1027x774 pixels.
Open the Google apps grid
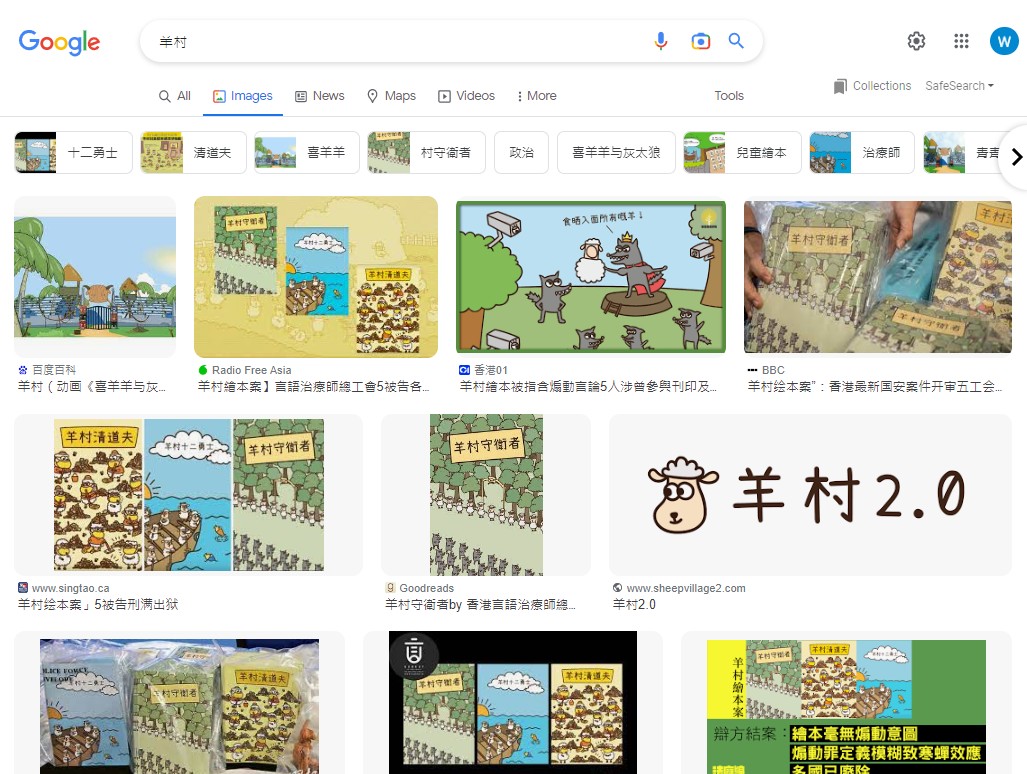(x=961, y=41)
